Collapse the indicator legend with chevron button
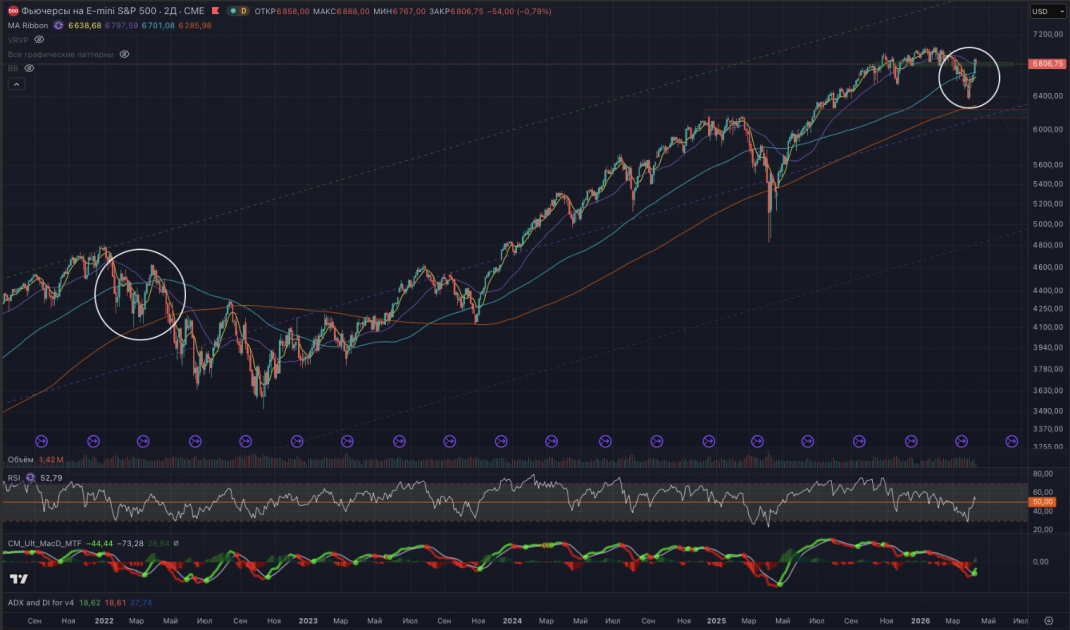Screen dimensions: 1070x630 pos(16,84)
